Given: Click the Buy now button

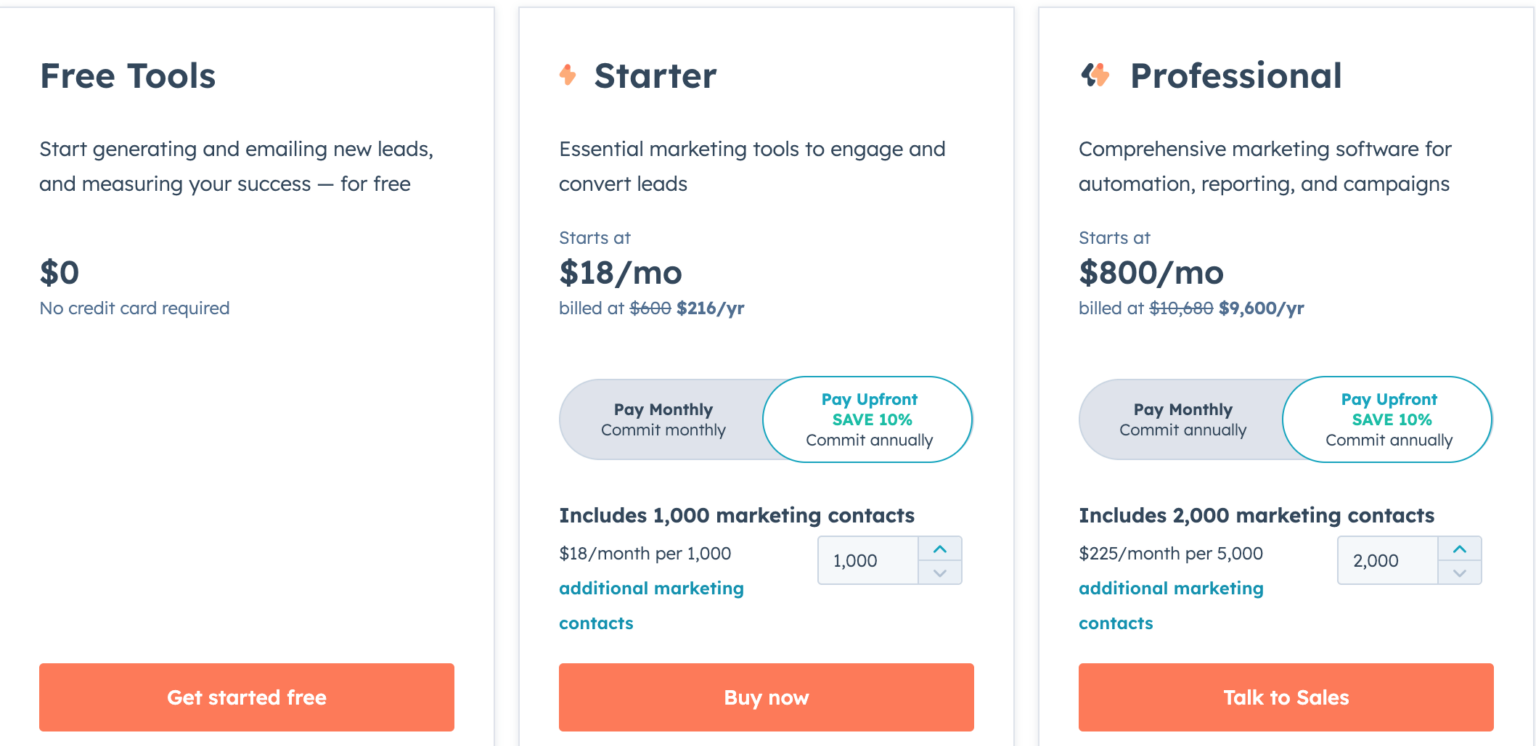Looking at the screenshot, I should 766,697.
